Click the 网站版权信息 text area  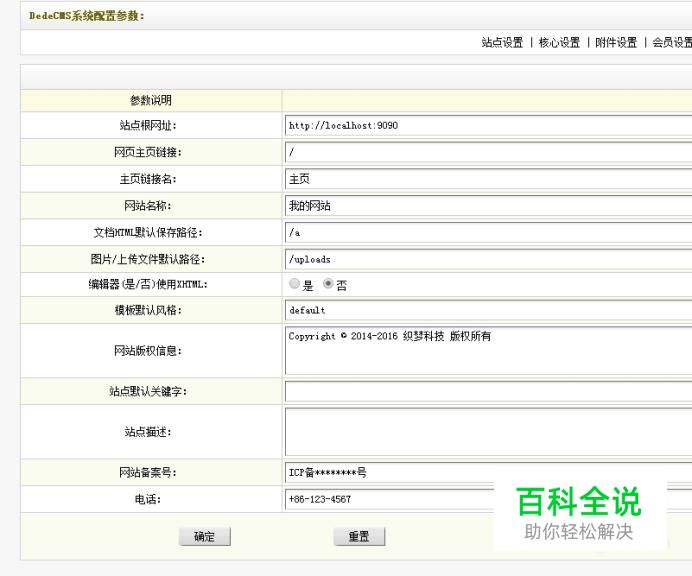[x=489, y=351]
